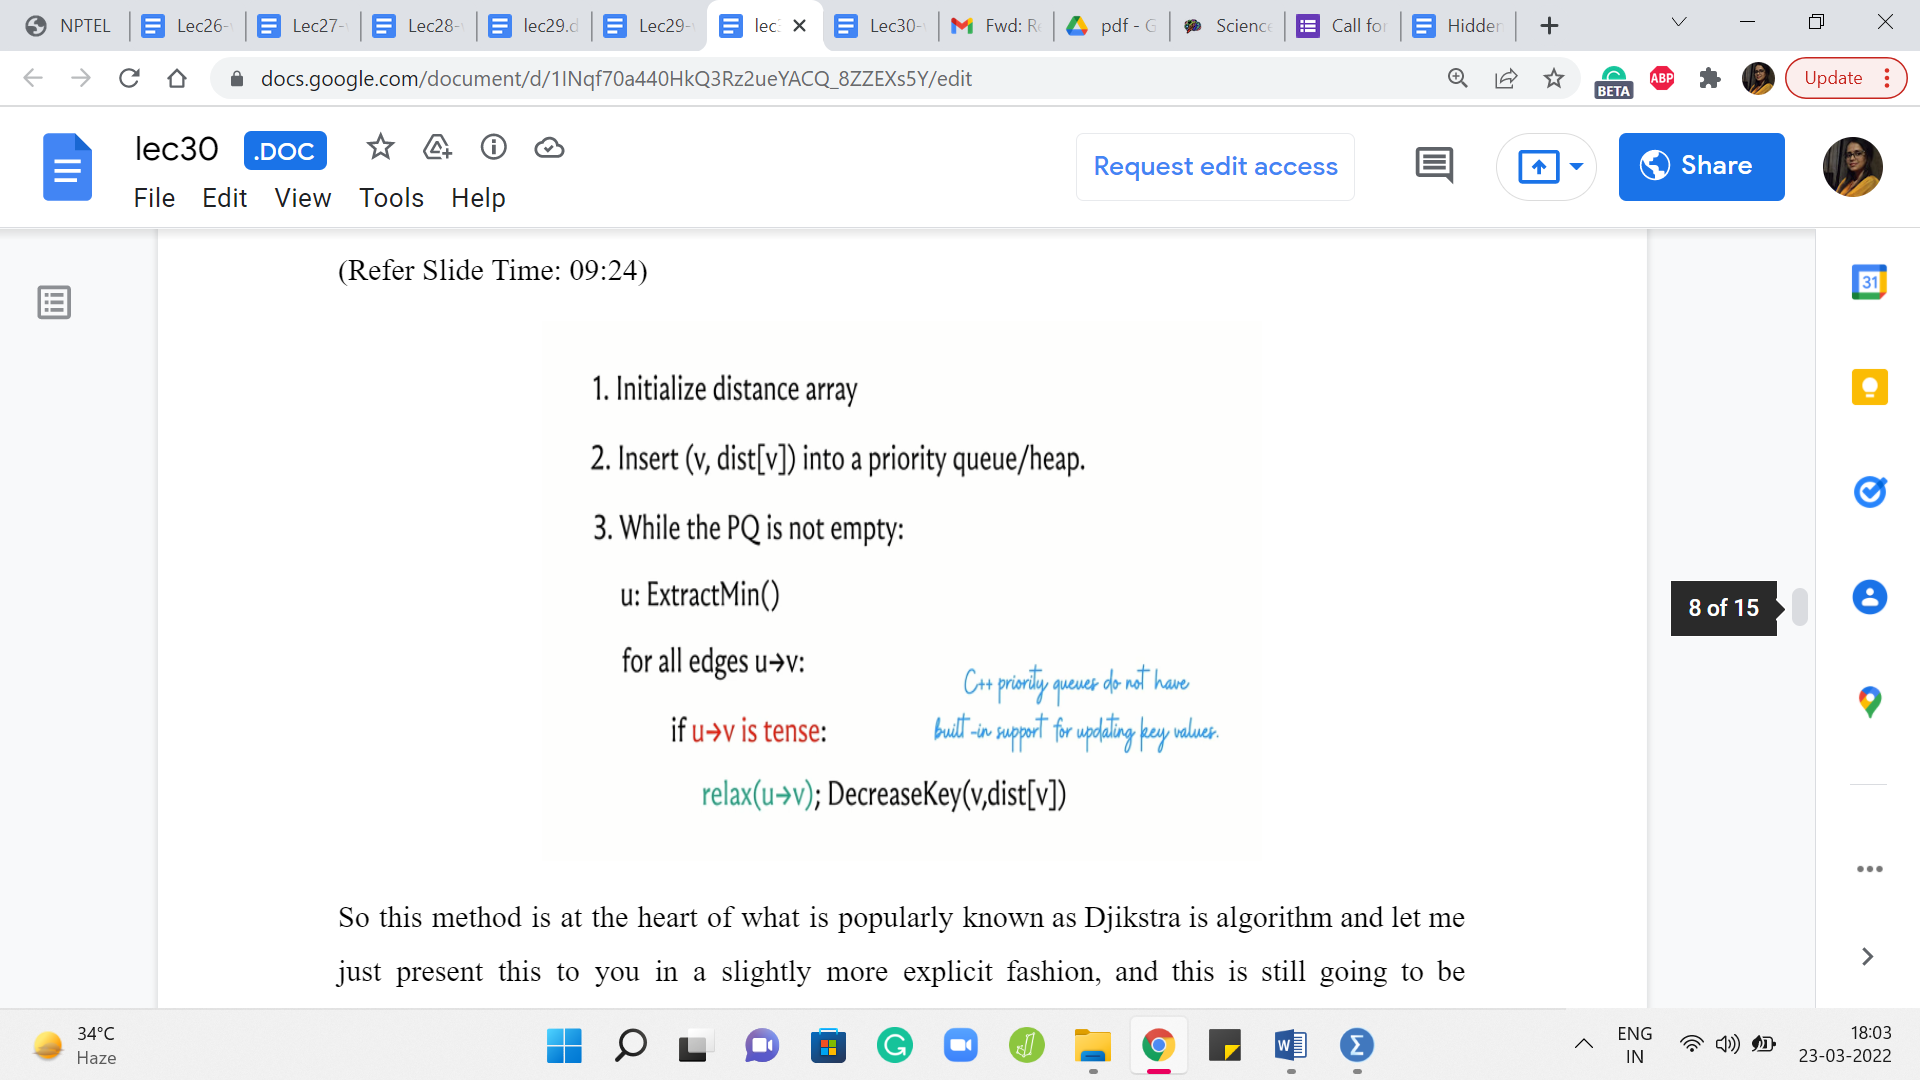Click the Request edit access button
The image size is (1920, 1080).
pos(1215,167)
